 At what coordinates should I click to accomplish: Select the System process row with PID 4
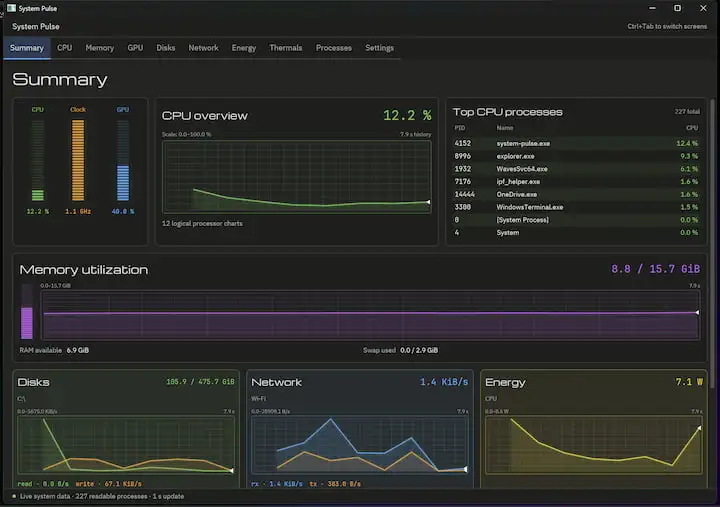tap(576, 233)
